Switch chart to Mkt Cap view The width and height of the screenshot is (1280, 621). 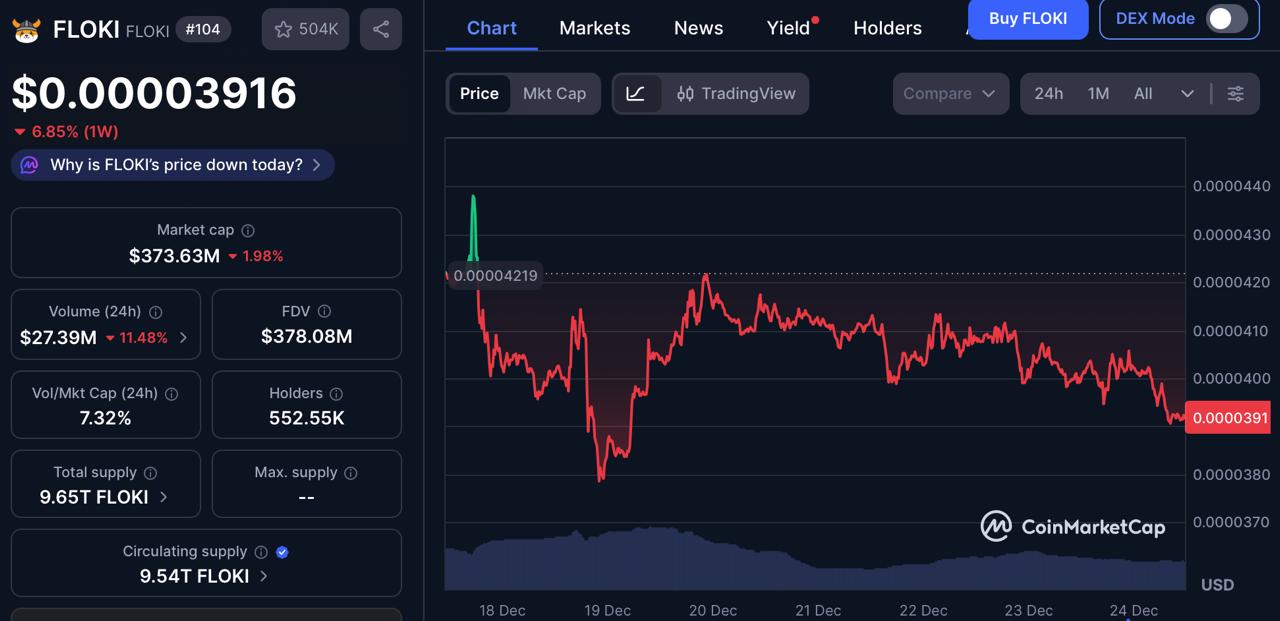(x=554, y=93)
